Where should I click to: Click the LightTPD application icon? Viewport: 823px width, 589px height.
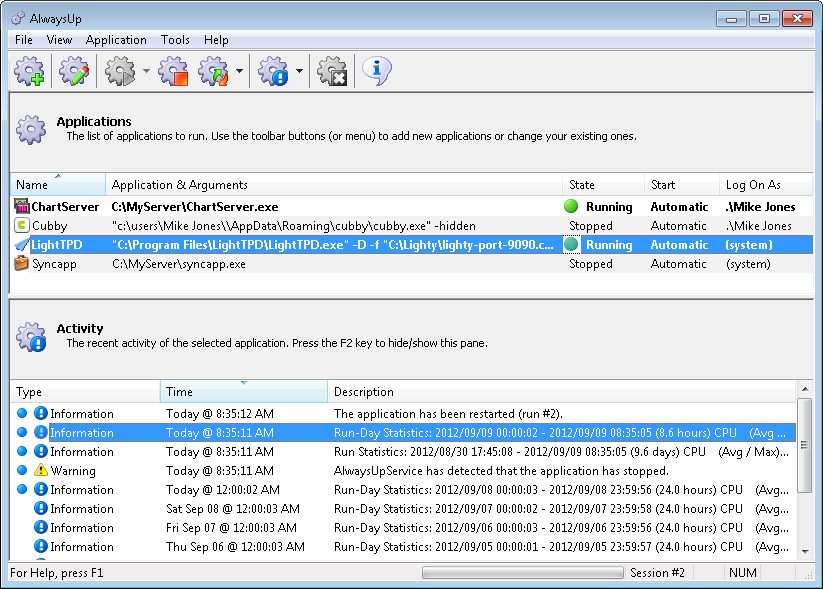pos(22,245)
